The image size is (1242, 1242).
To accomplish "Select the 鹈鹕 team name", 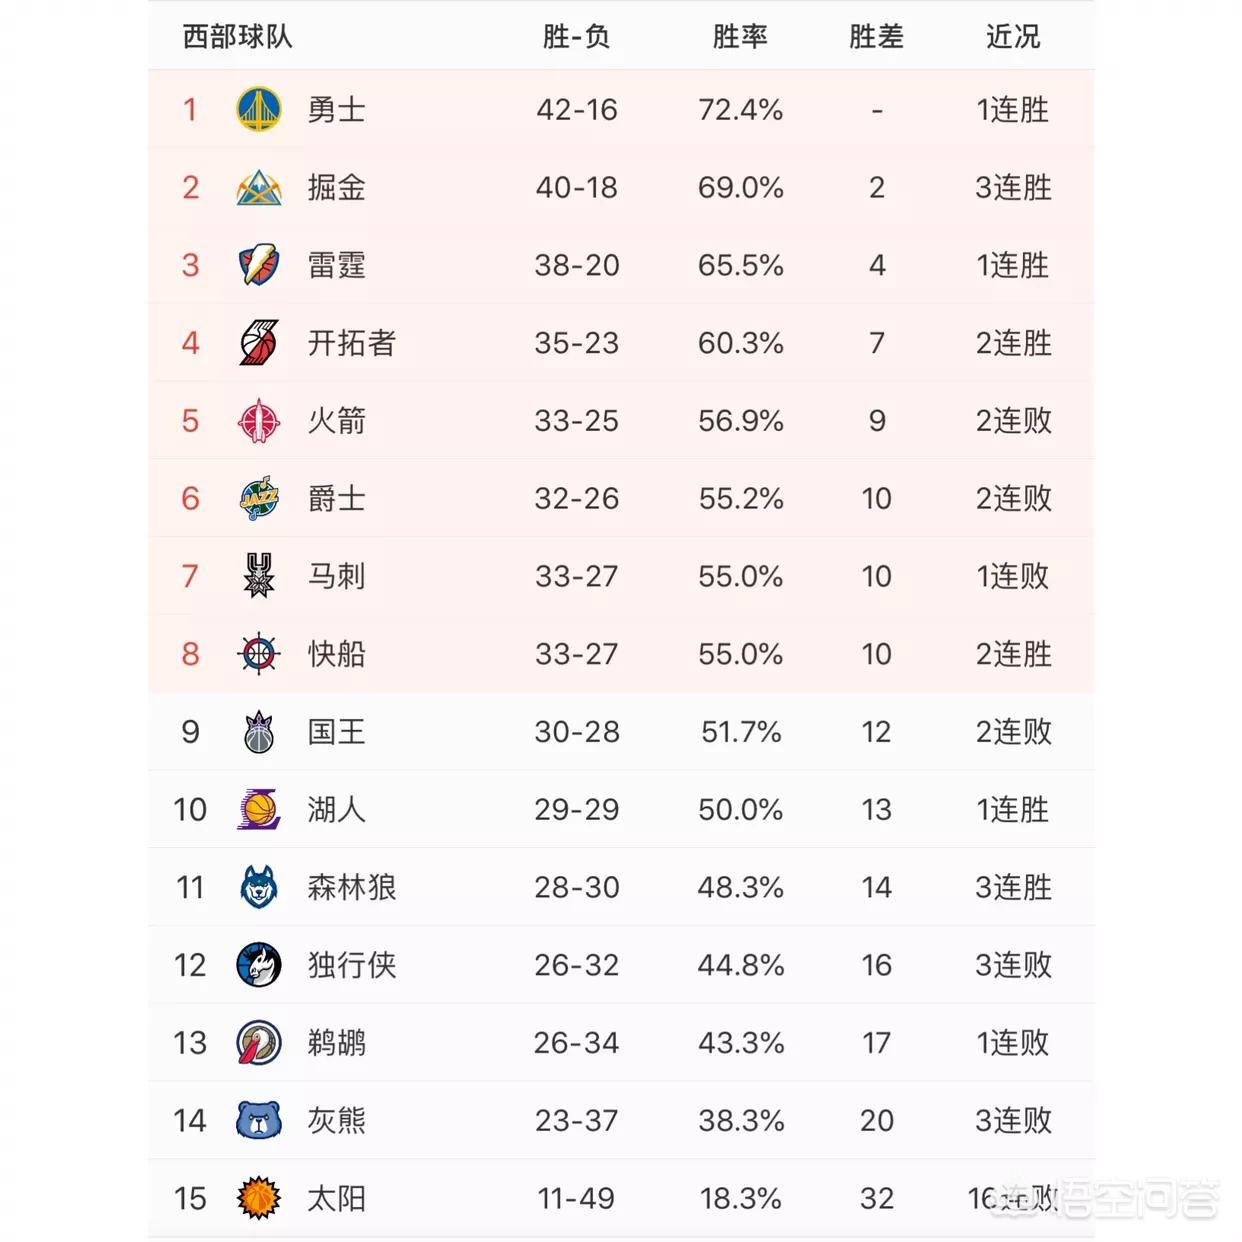I will pyautogui.click(x=336, y=1043).
